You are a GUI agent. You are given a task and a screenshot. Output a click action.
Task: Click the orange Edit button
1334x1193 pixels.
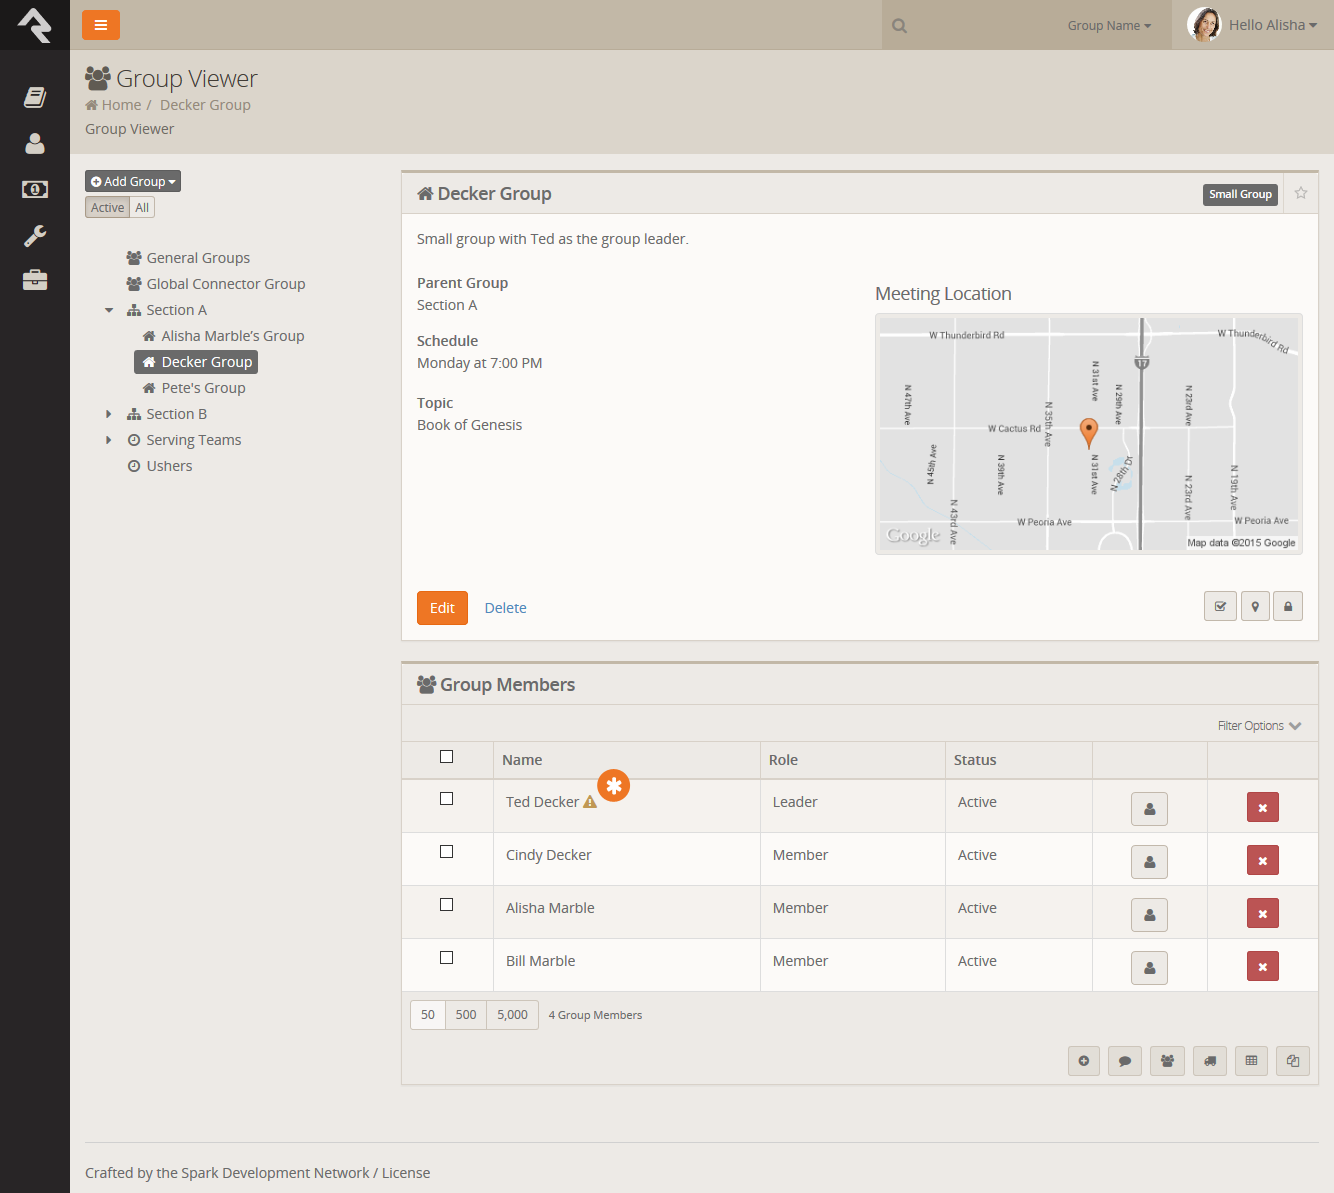442,608
